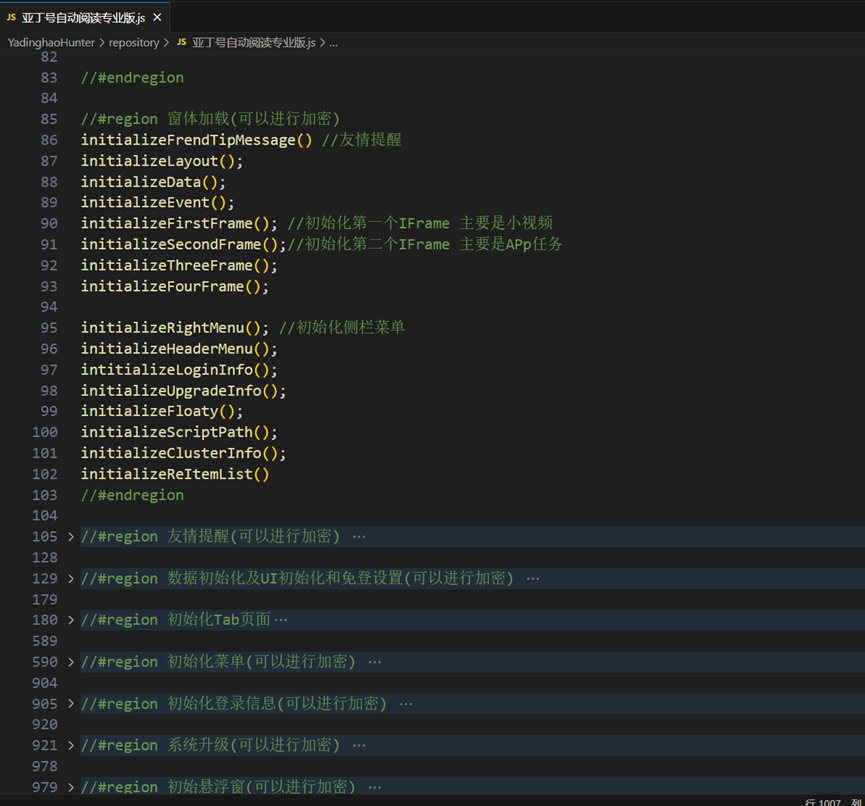
Task: Click the JS file icon in the tab
Action: coord(11,18)
